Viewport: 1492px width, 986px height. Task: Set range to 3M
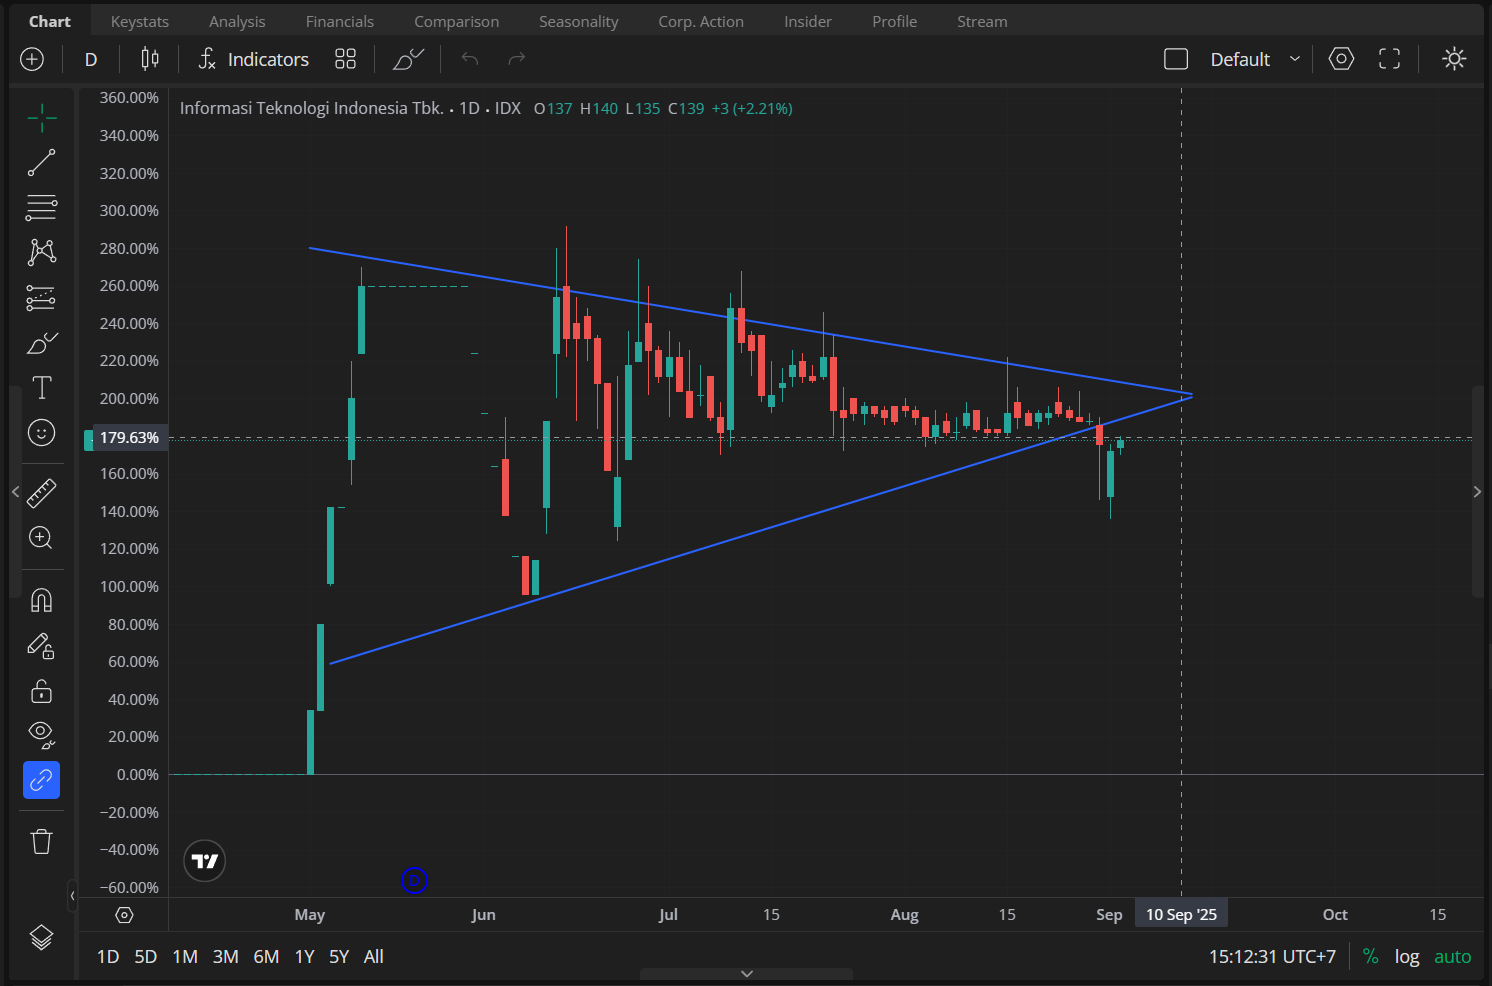coord(226,957)
